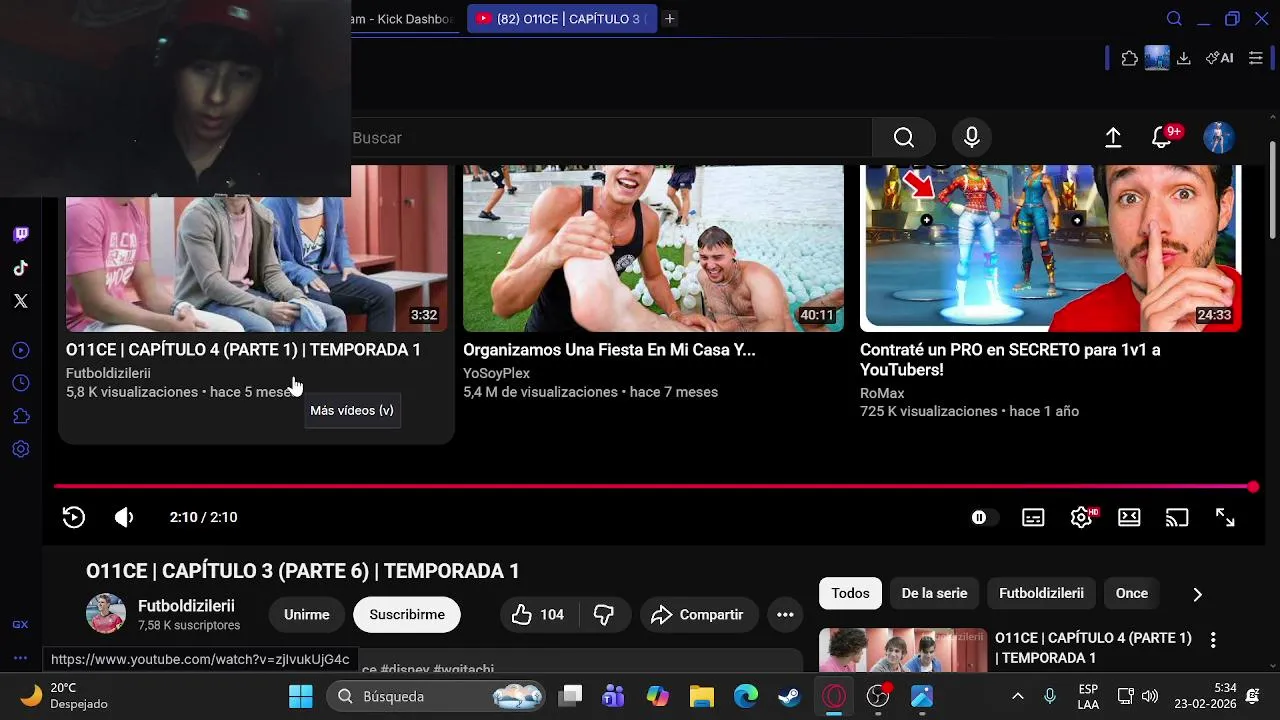Open sidebar setup three-dots menu

click(20, 658)
